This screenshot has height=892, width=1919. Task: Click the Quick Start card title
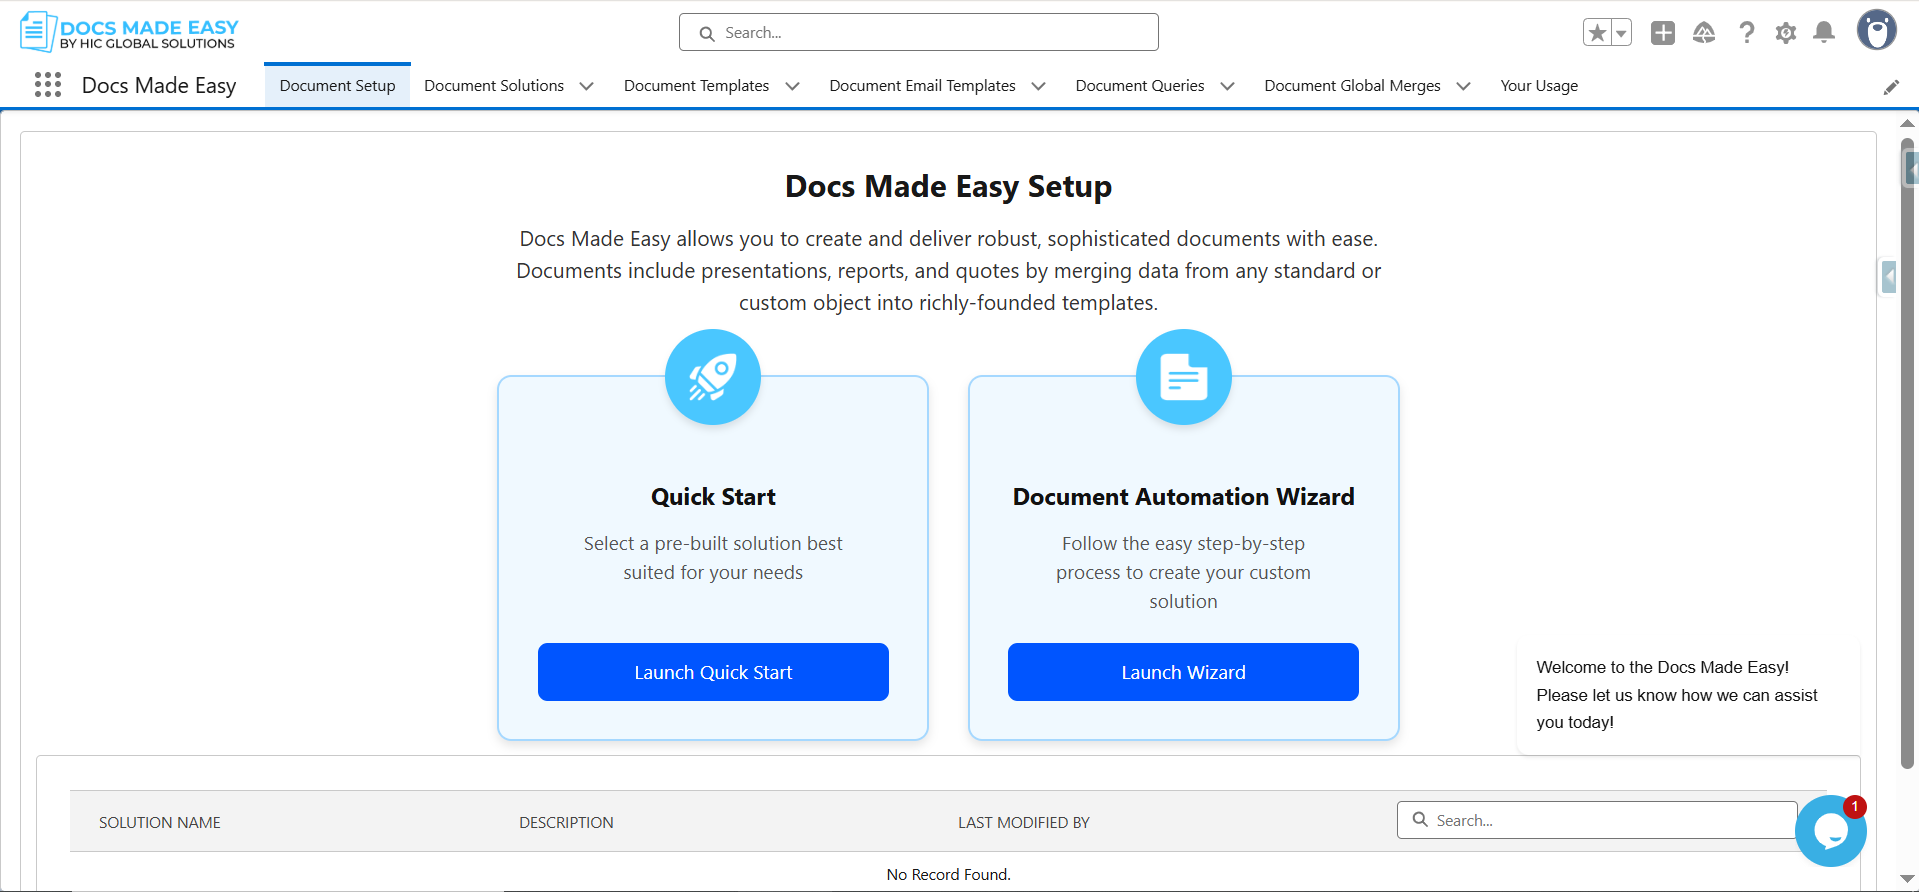[713, 497]
